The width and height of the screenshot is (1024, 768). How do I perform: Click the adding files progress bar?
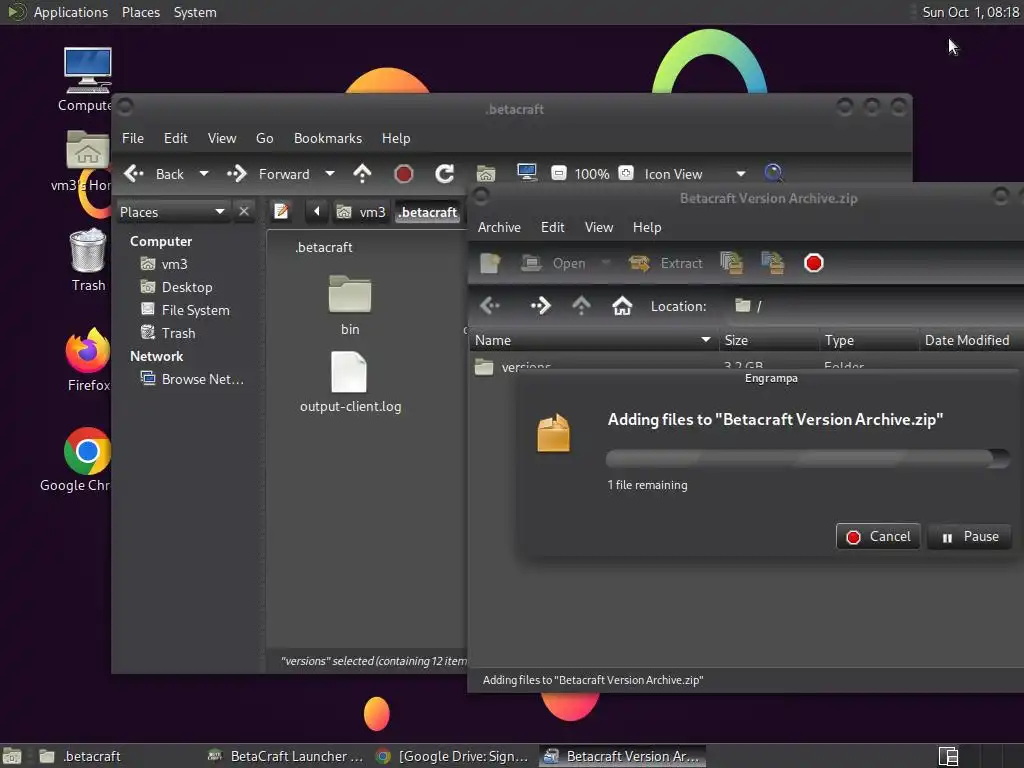(x=808, y=458)
